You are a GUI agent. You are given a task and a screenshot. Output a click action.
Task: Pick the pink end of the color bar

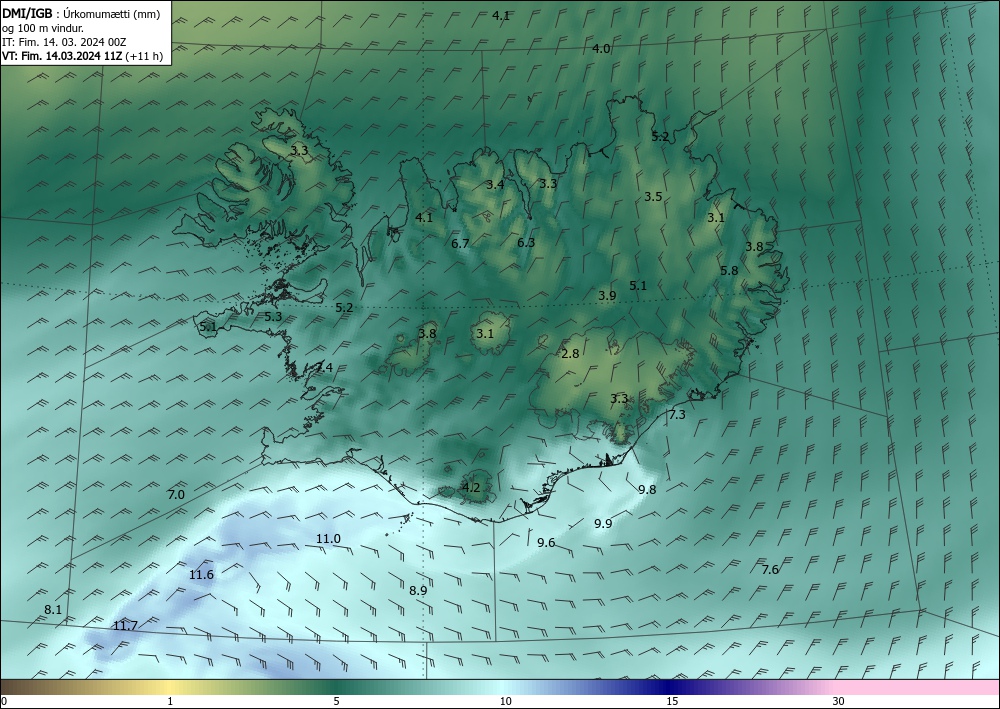coord(918,687)
